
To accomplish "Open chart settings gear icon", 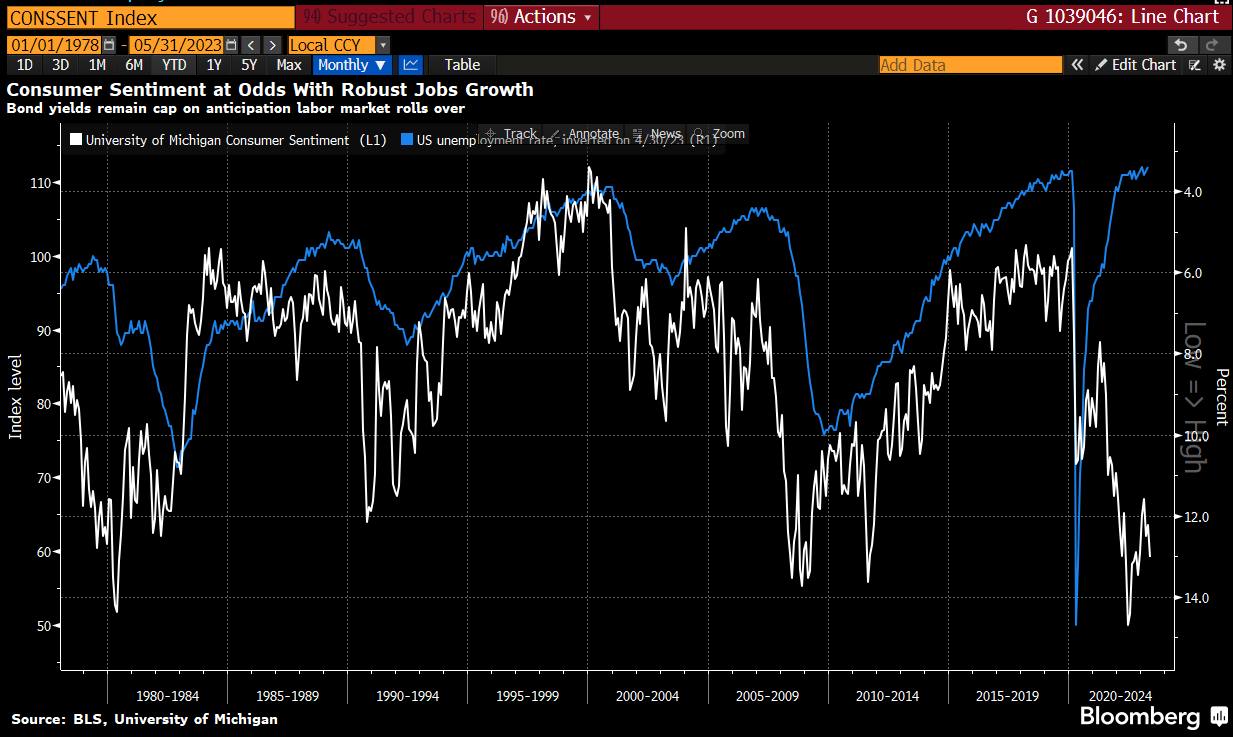I will coord(1219,65).
